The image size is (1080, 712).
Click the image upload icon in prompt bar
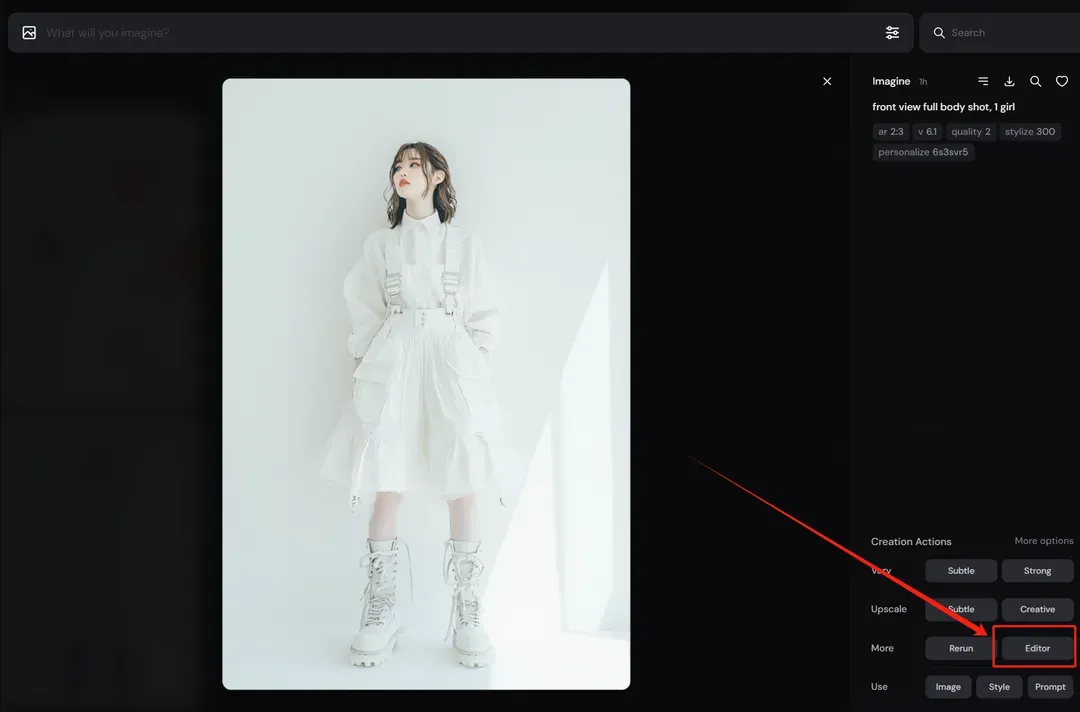(x=29, y=32)
